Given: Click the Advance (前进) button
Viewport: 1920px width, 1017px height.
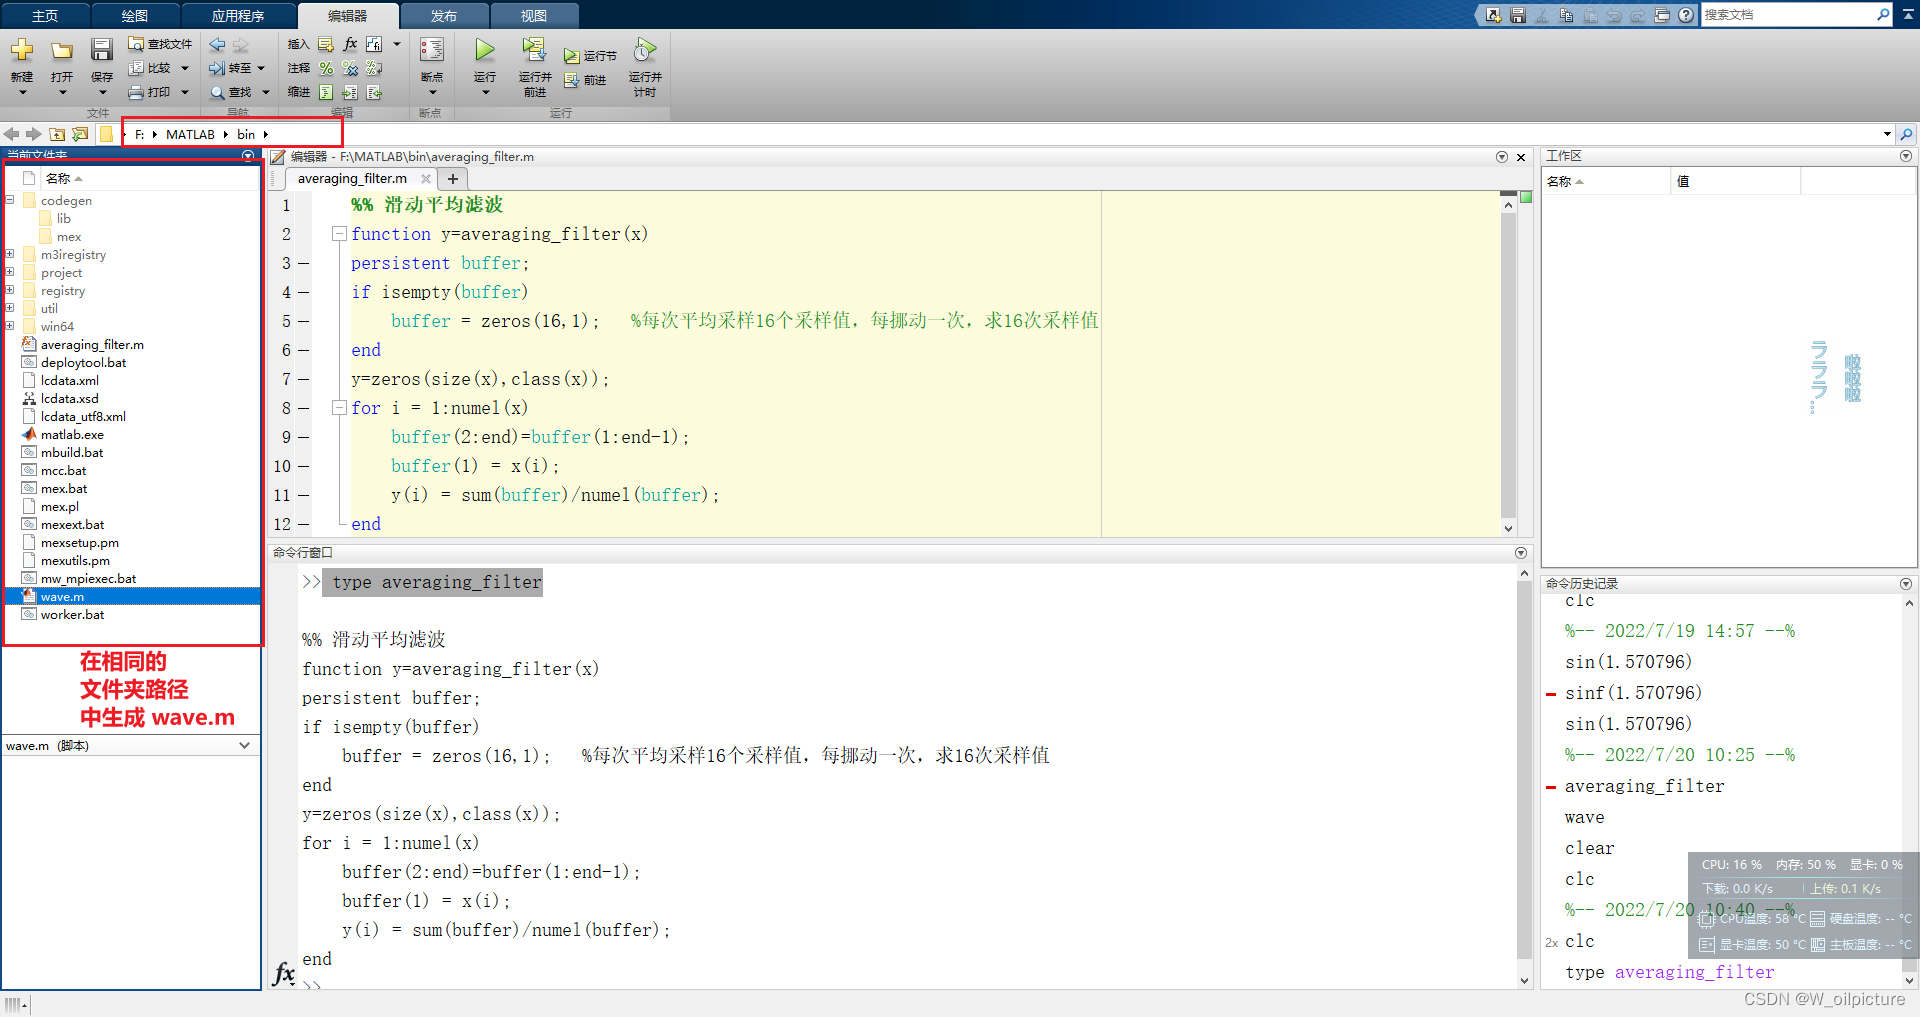Looking at the screenshot, I should (585, 80).
